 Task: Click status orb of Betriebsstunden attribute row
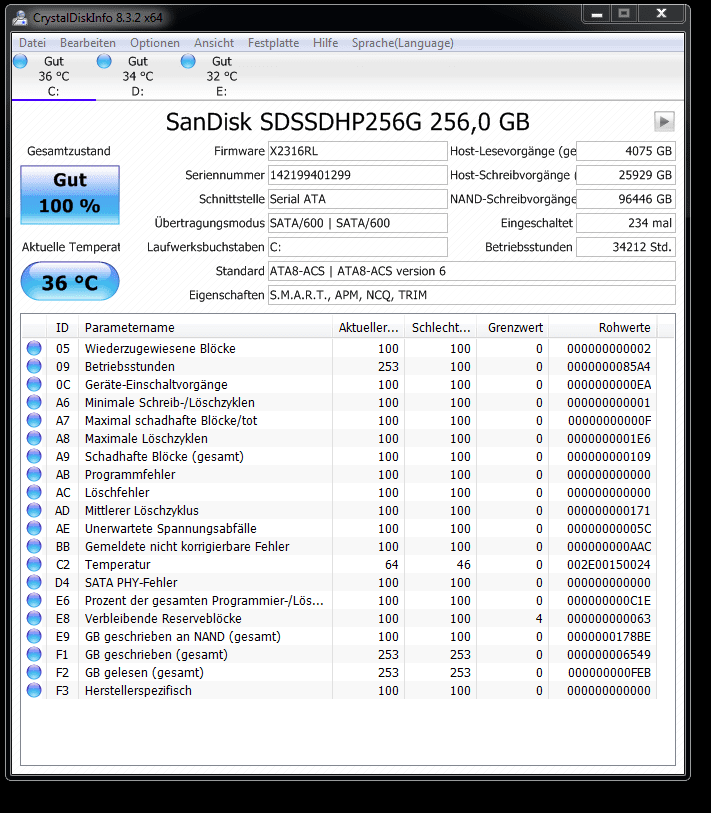pyautogui.click(x=34, y=366)
